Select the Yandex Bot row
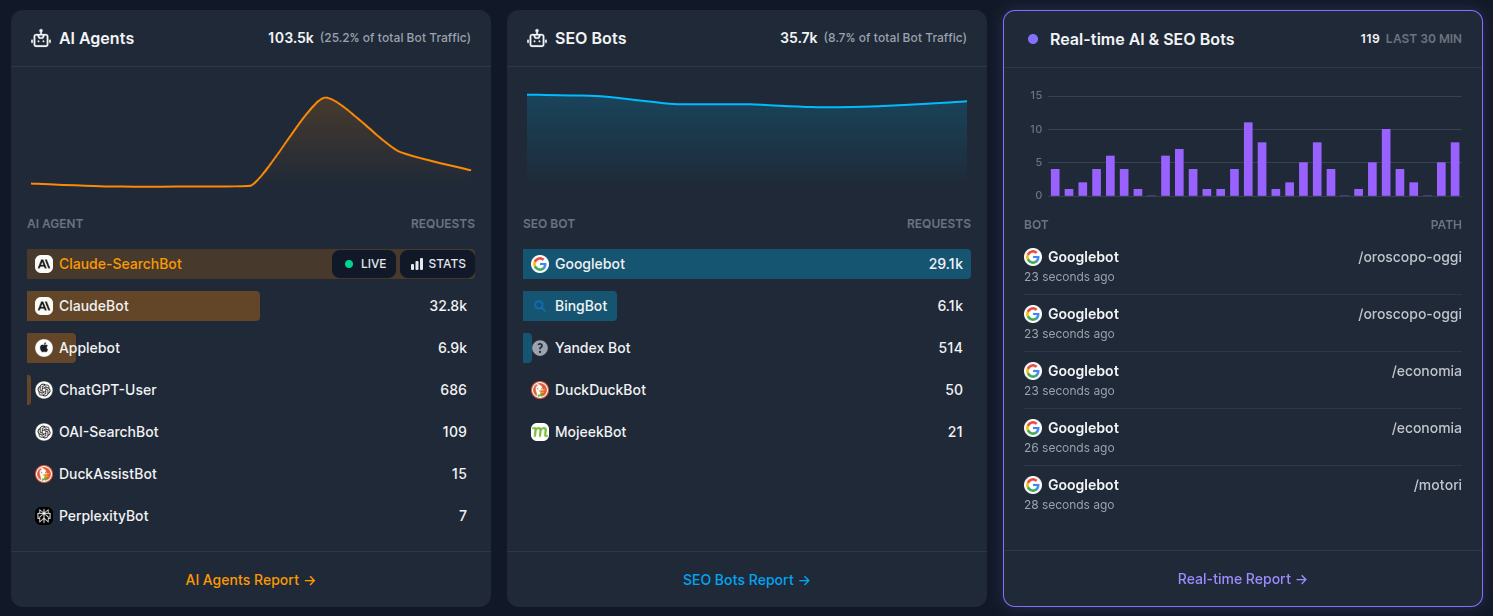The height and width of the screenshot is (616, 1493). click(x=747, y=348)
